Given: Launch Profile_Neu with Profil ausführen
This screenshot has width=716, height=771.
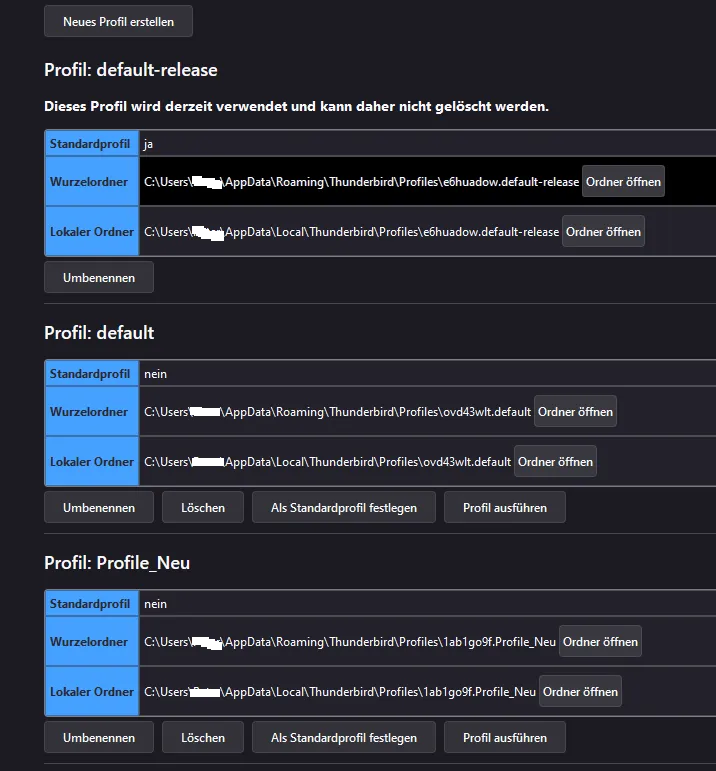Looking at the screenshot, I should 505,738.
